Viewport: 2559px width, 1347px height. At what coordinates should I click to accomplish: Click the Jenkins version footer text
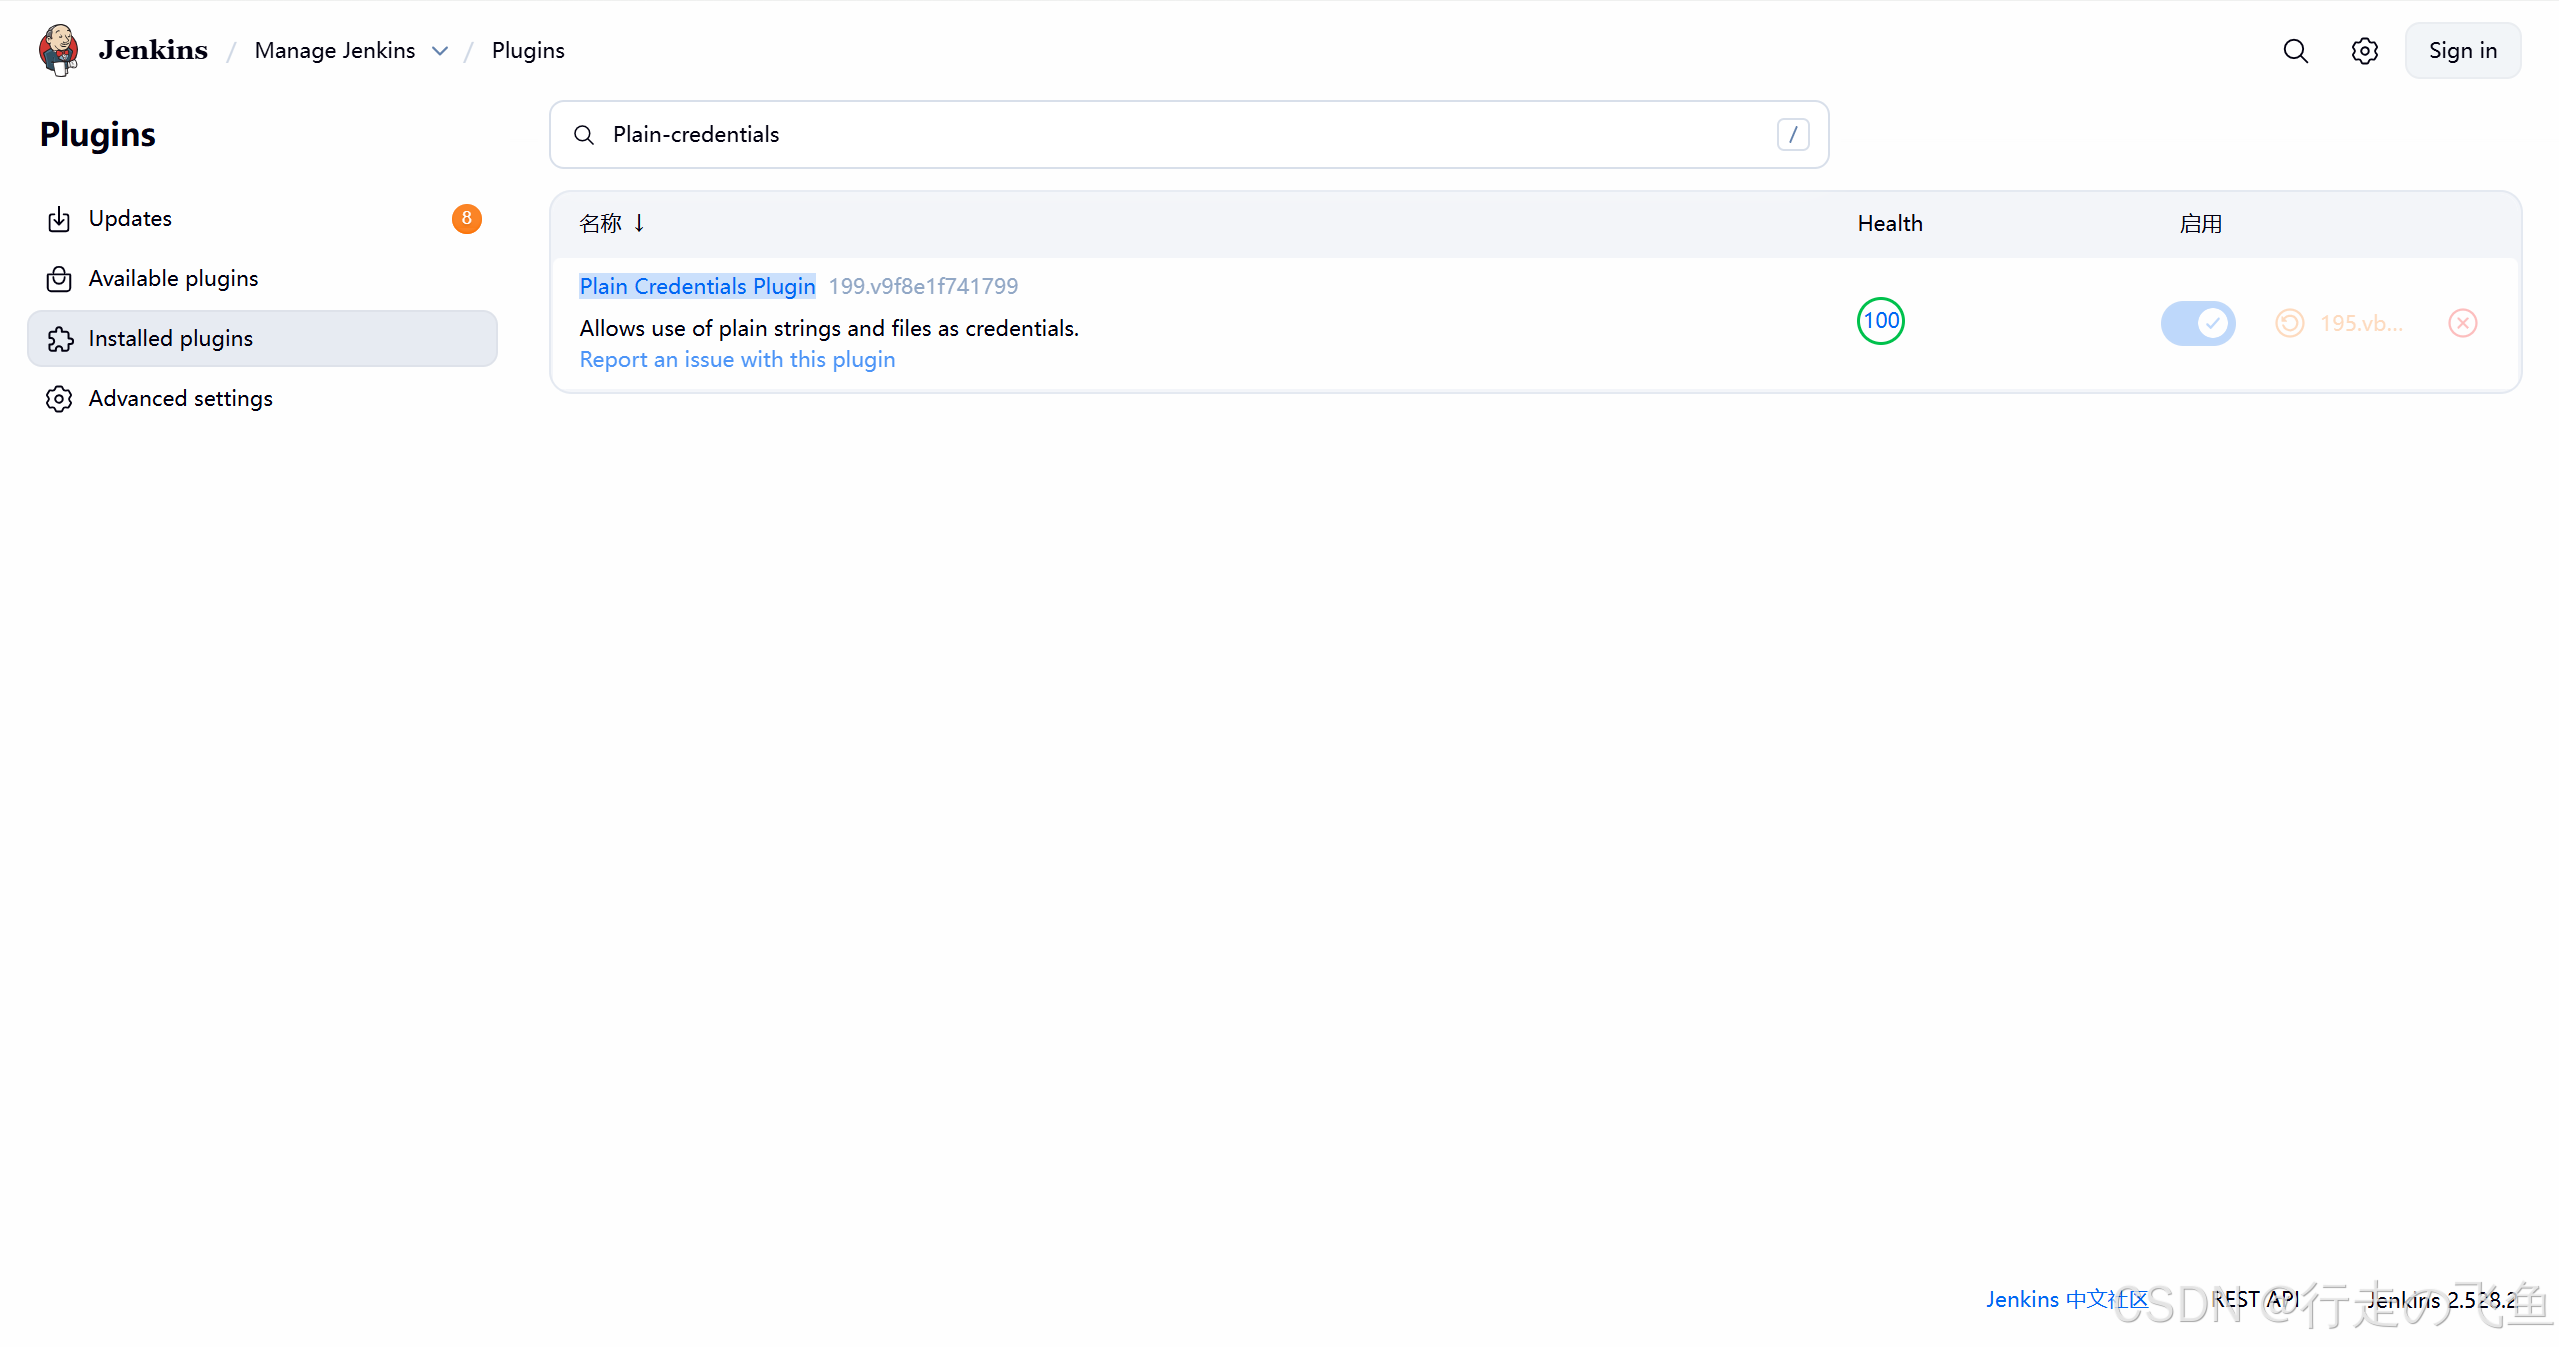(2441, 1299)
